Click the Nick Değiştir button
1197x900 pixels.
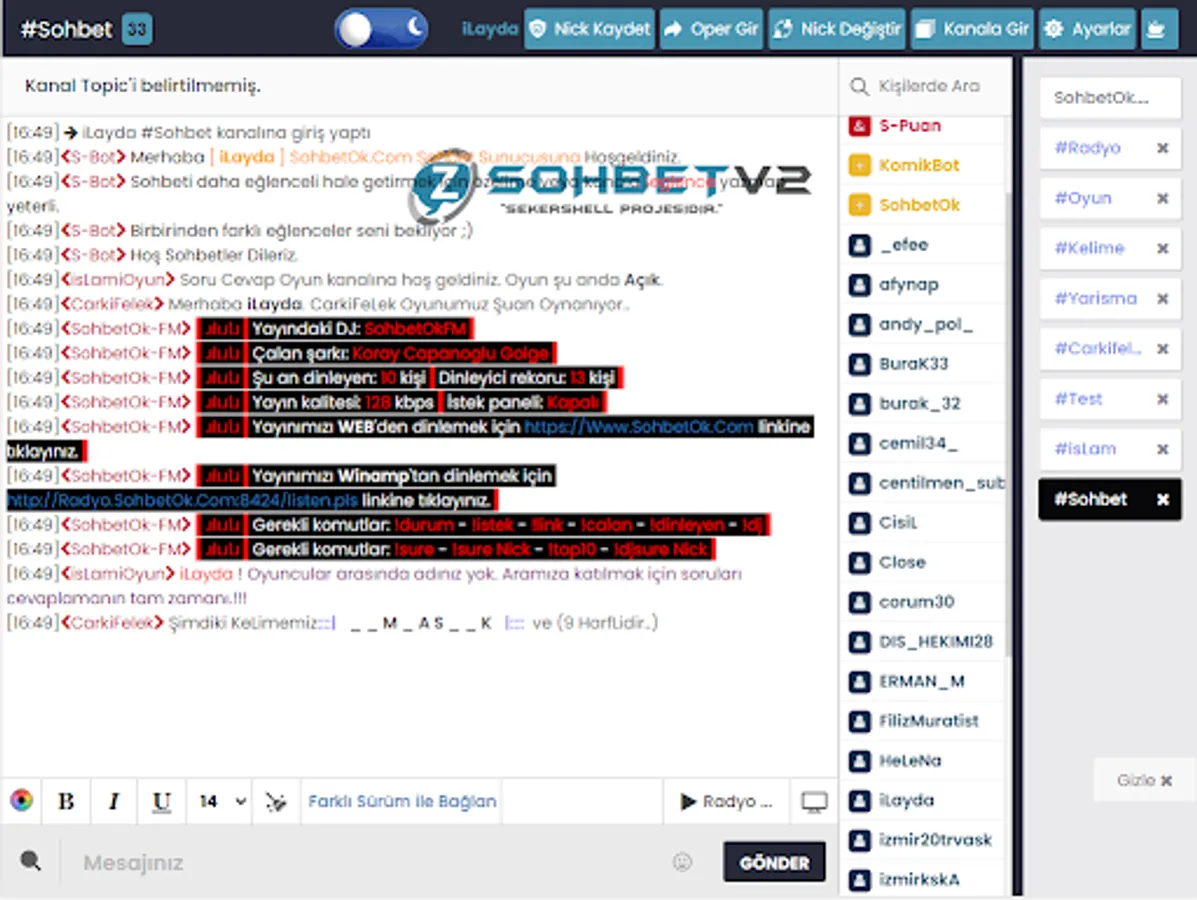coord(837,29)
